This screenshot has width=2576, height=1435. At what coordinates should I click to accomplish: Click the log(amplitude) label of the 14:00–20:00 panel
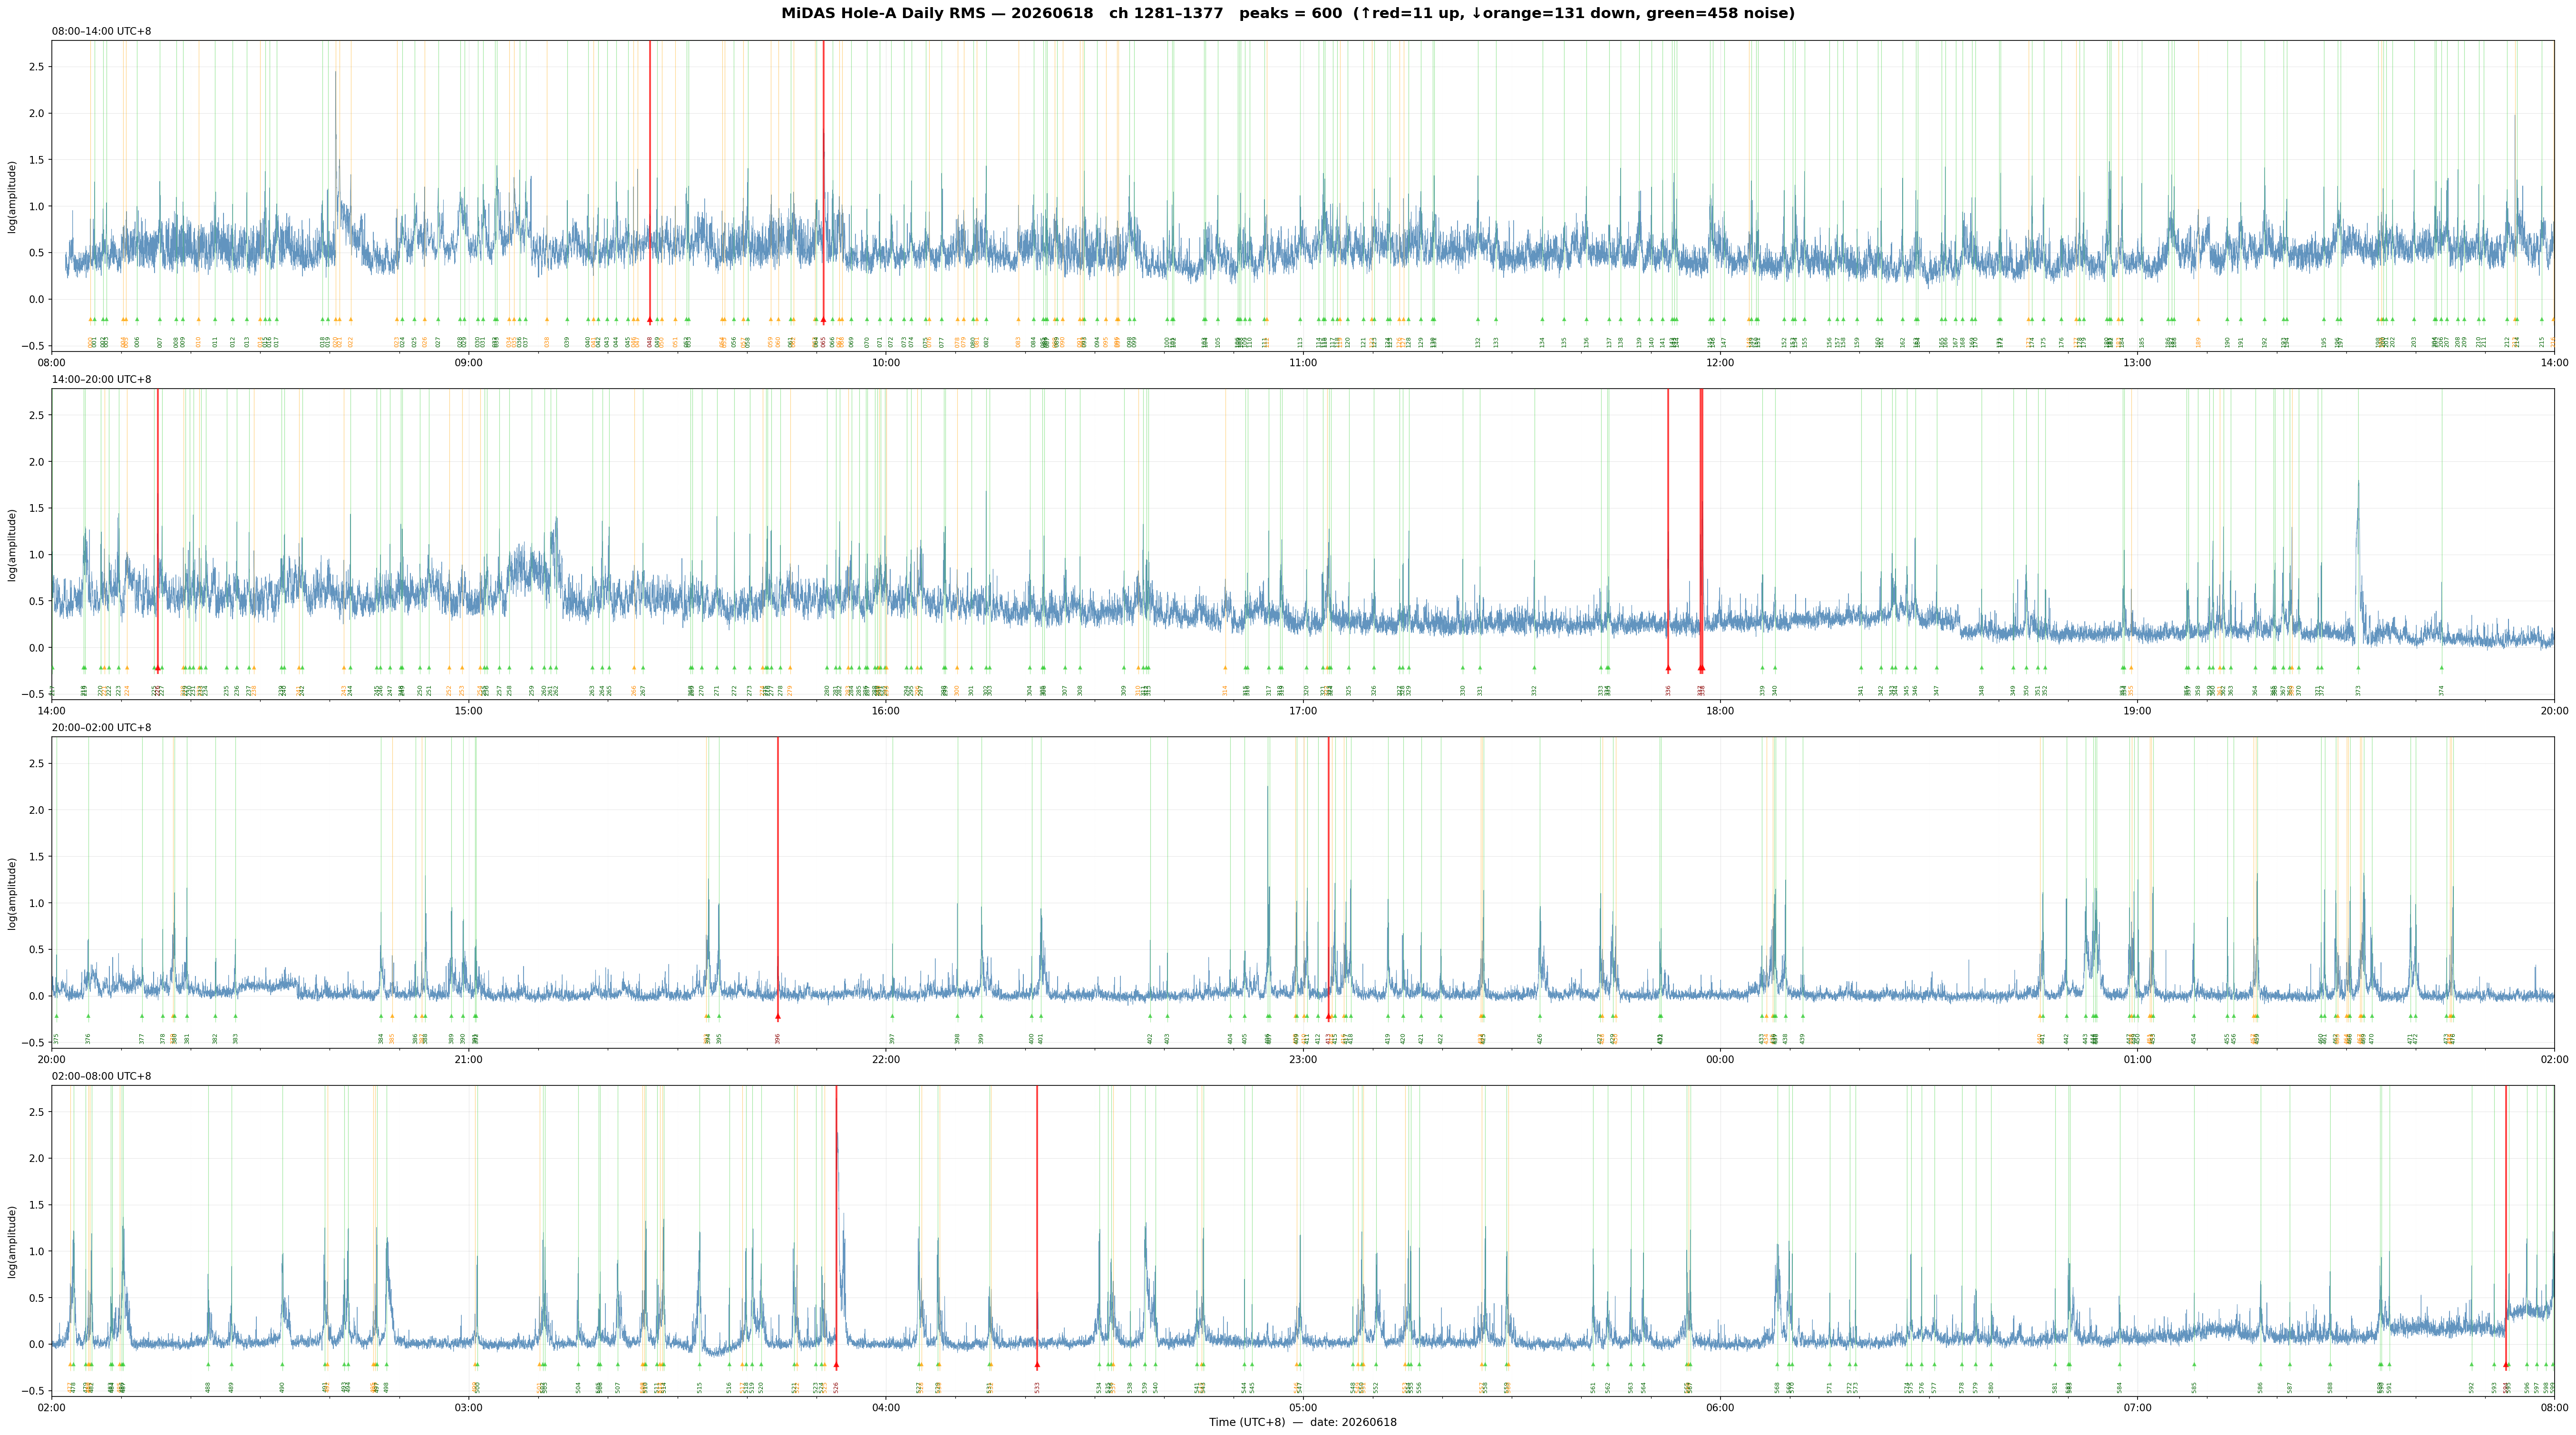[12, 545]
